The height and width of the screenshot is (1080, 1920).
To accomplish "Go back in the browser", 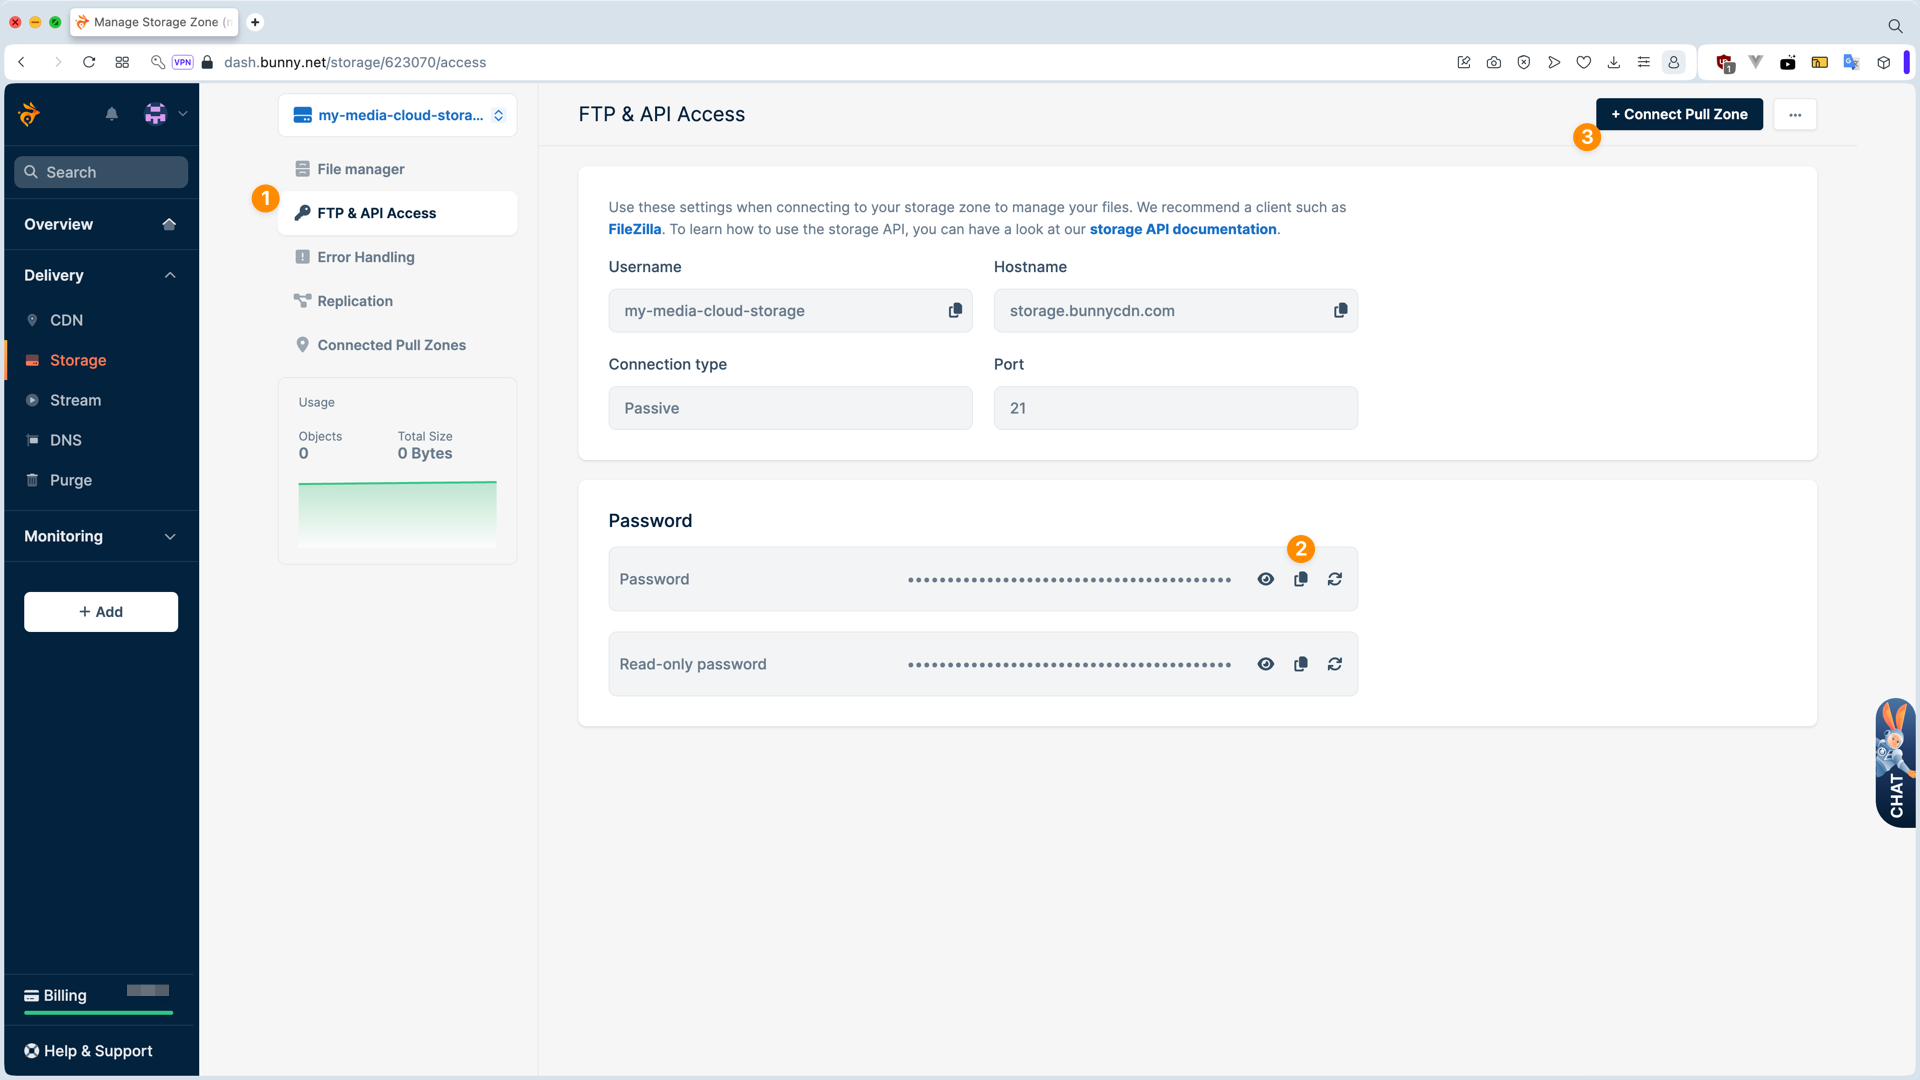I will point(21,62).
